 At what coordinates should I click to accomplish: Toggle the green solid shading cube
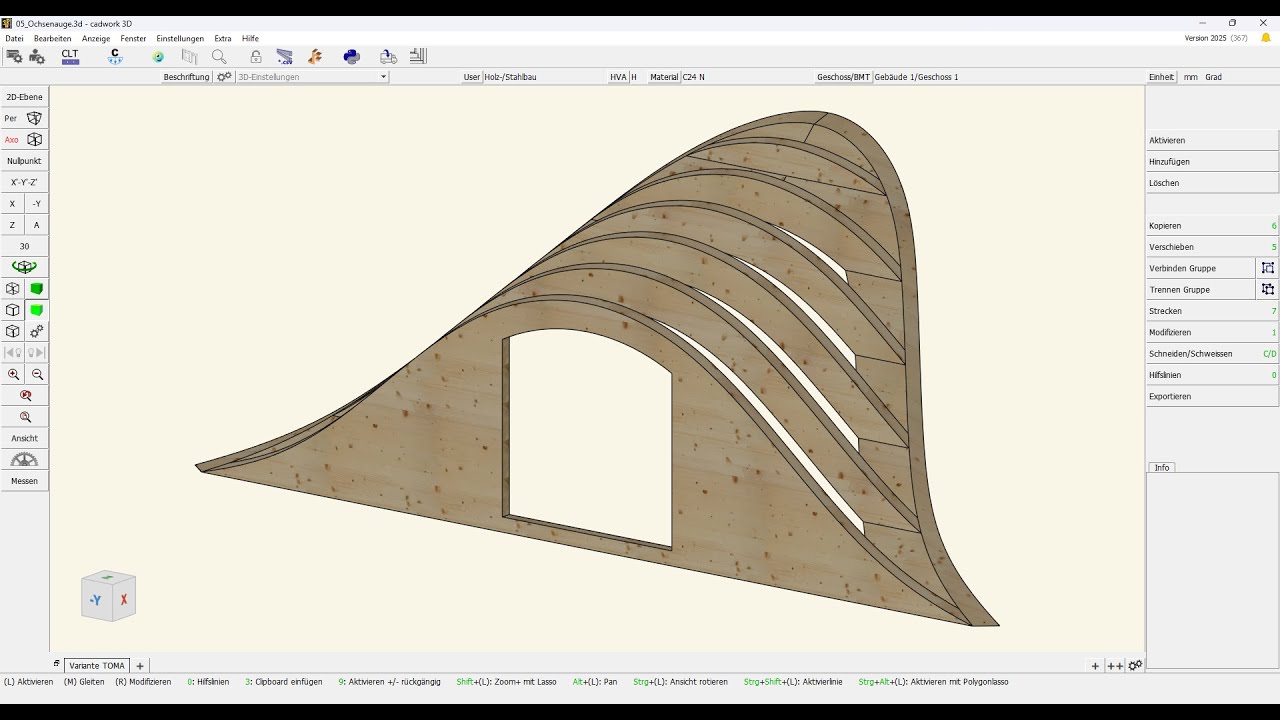pos(37,289)
